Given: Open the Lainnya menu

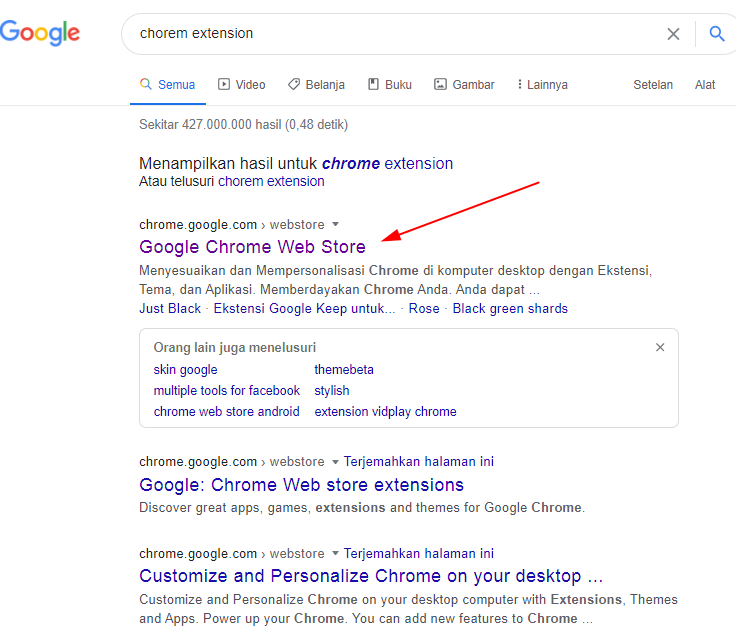Looking at the screenshot, I should click(543, 84).
